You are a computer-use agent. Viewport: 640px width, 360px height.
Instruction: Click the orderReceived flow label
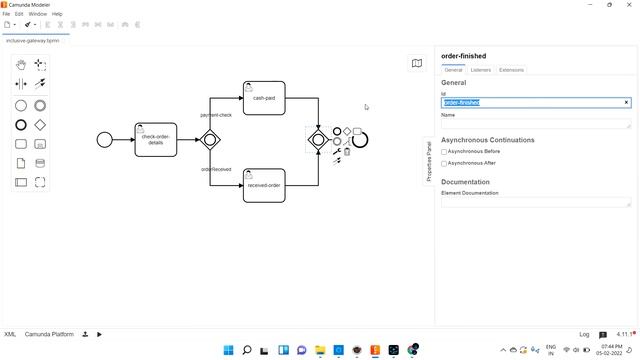[x=216, y=169]
